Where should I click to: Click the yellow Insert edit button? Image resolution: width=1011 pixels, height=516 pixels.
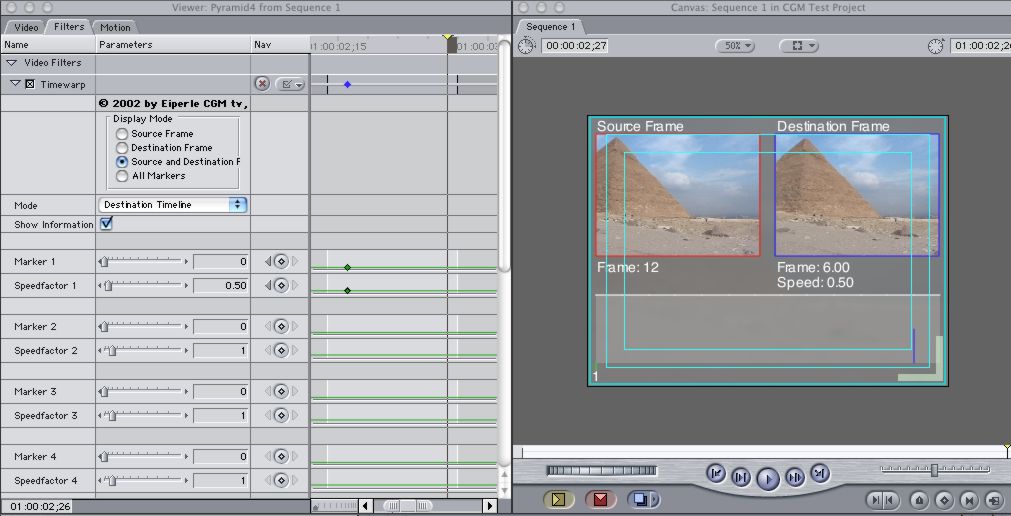[x=557, y=499]
